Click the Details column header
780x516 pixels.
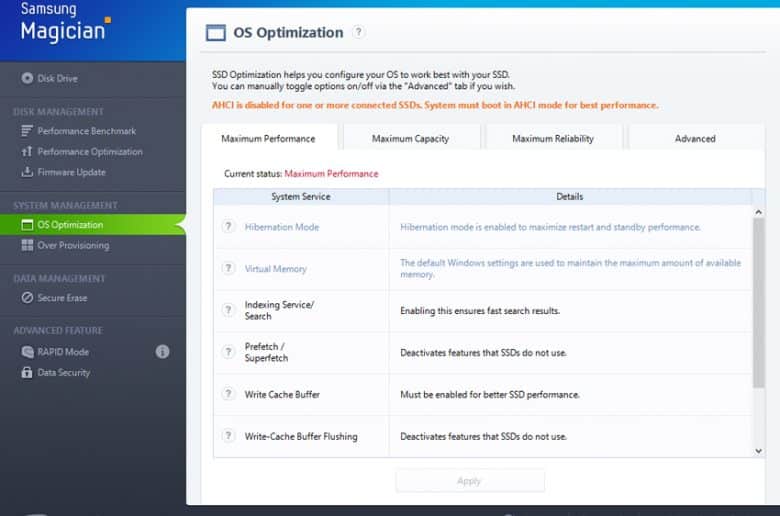click(570, 197)
